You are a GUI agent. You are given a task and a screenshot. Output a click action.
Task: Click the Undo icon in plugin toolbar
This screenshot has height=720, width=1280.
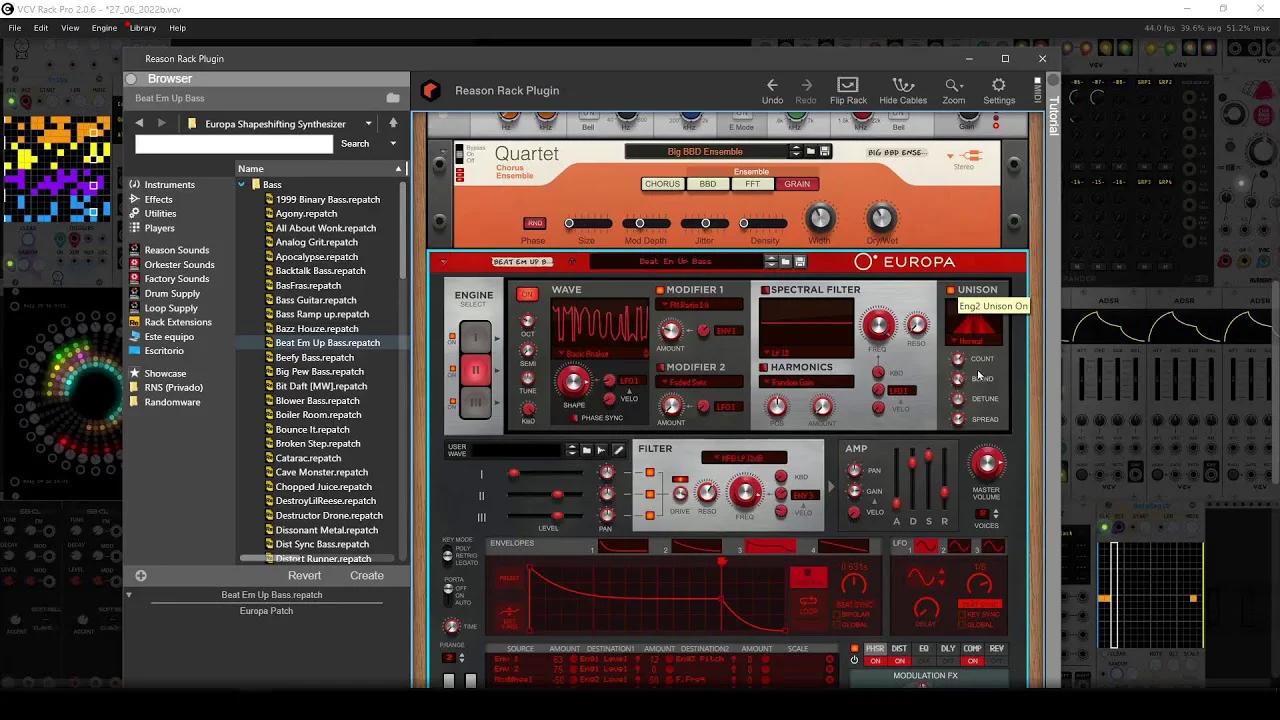[772, 86]
